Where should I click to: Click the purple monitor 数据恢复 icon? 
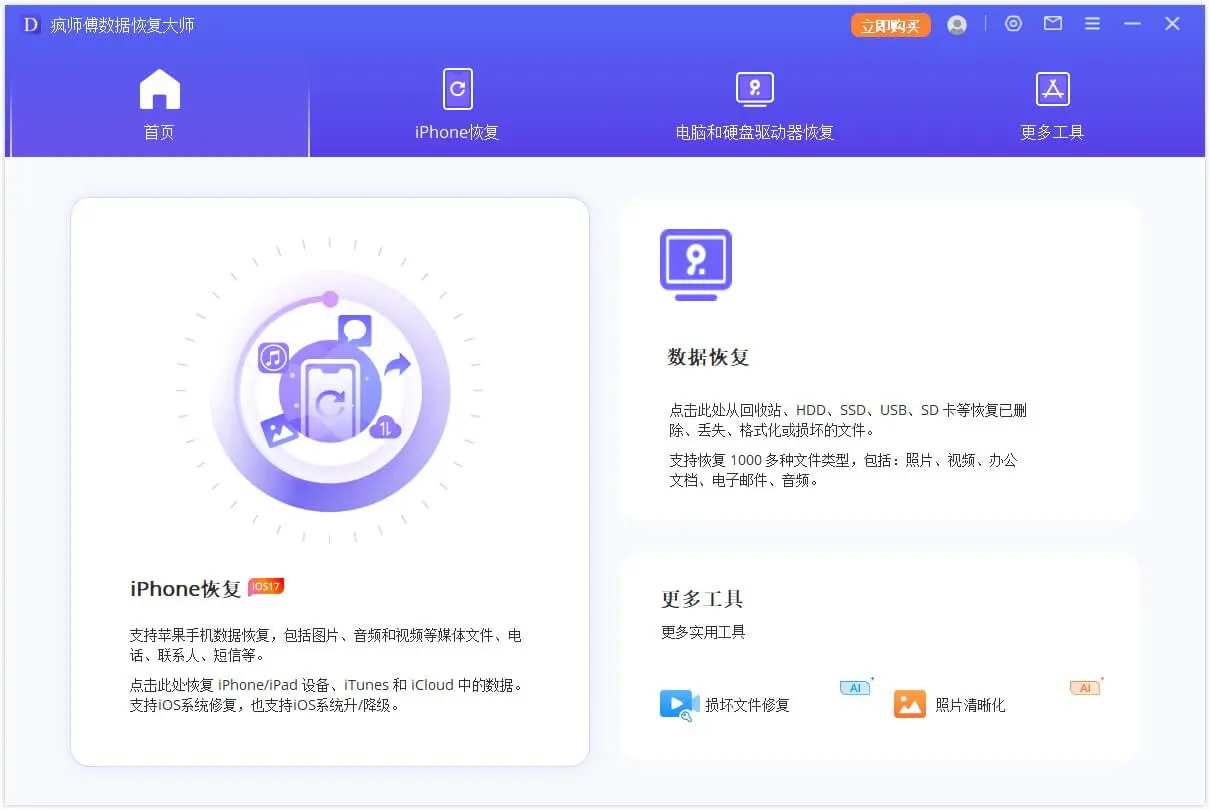point(696,264)
